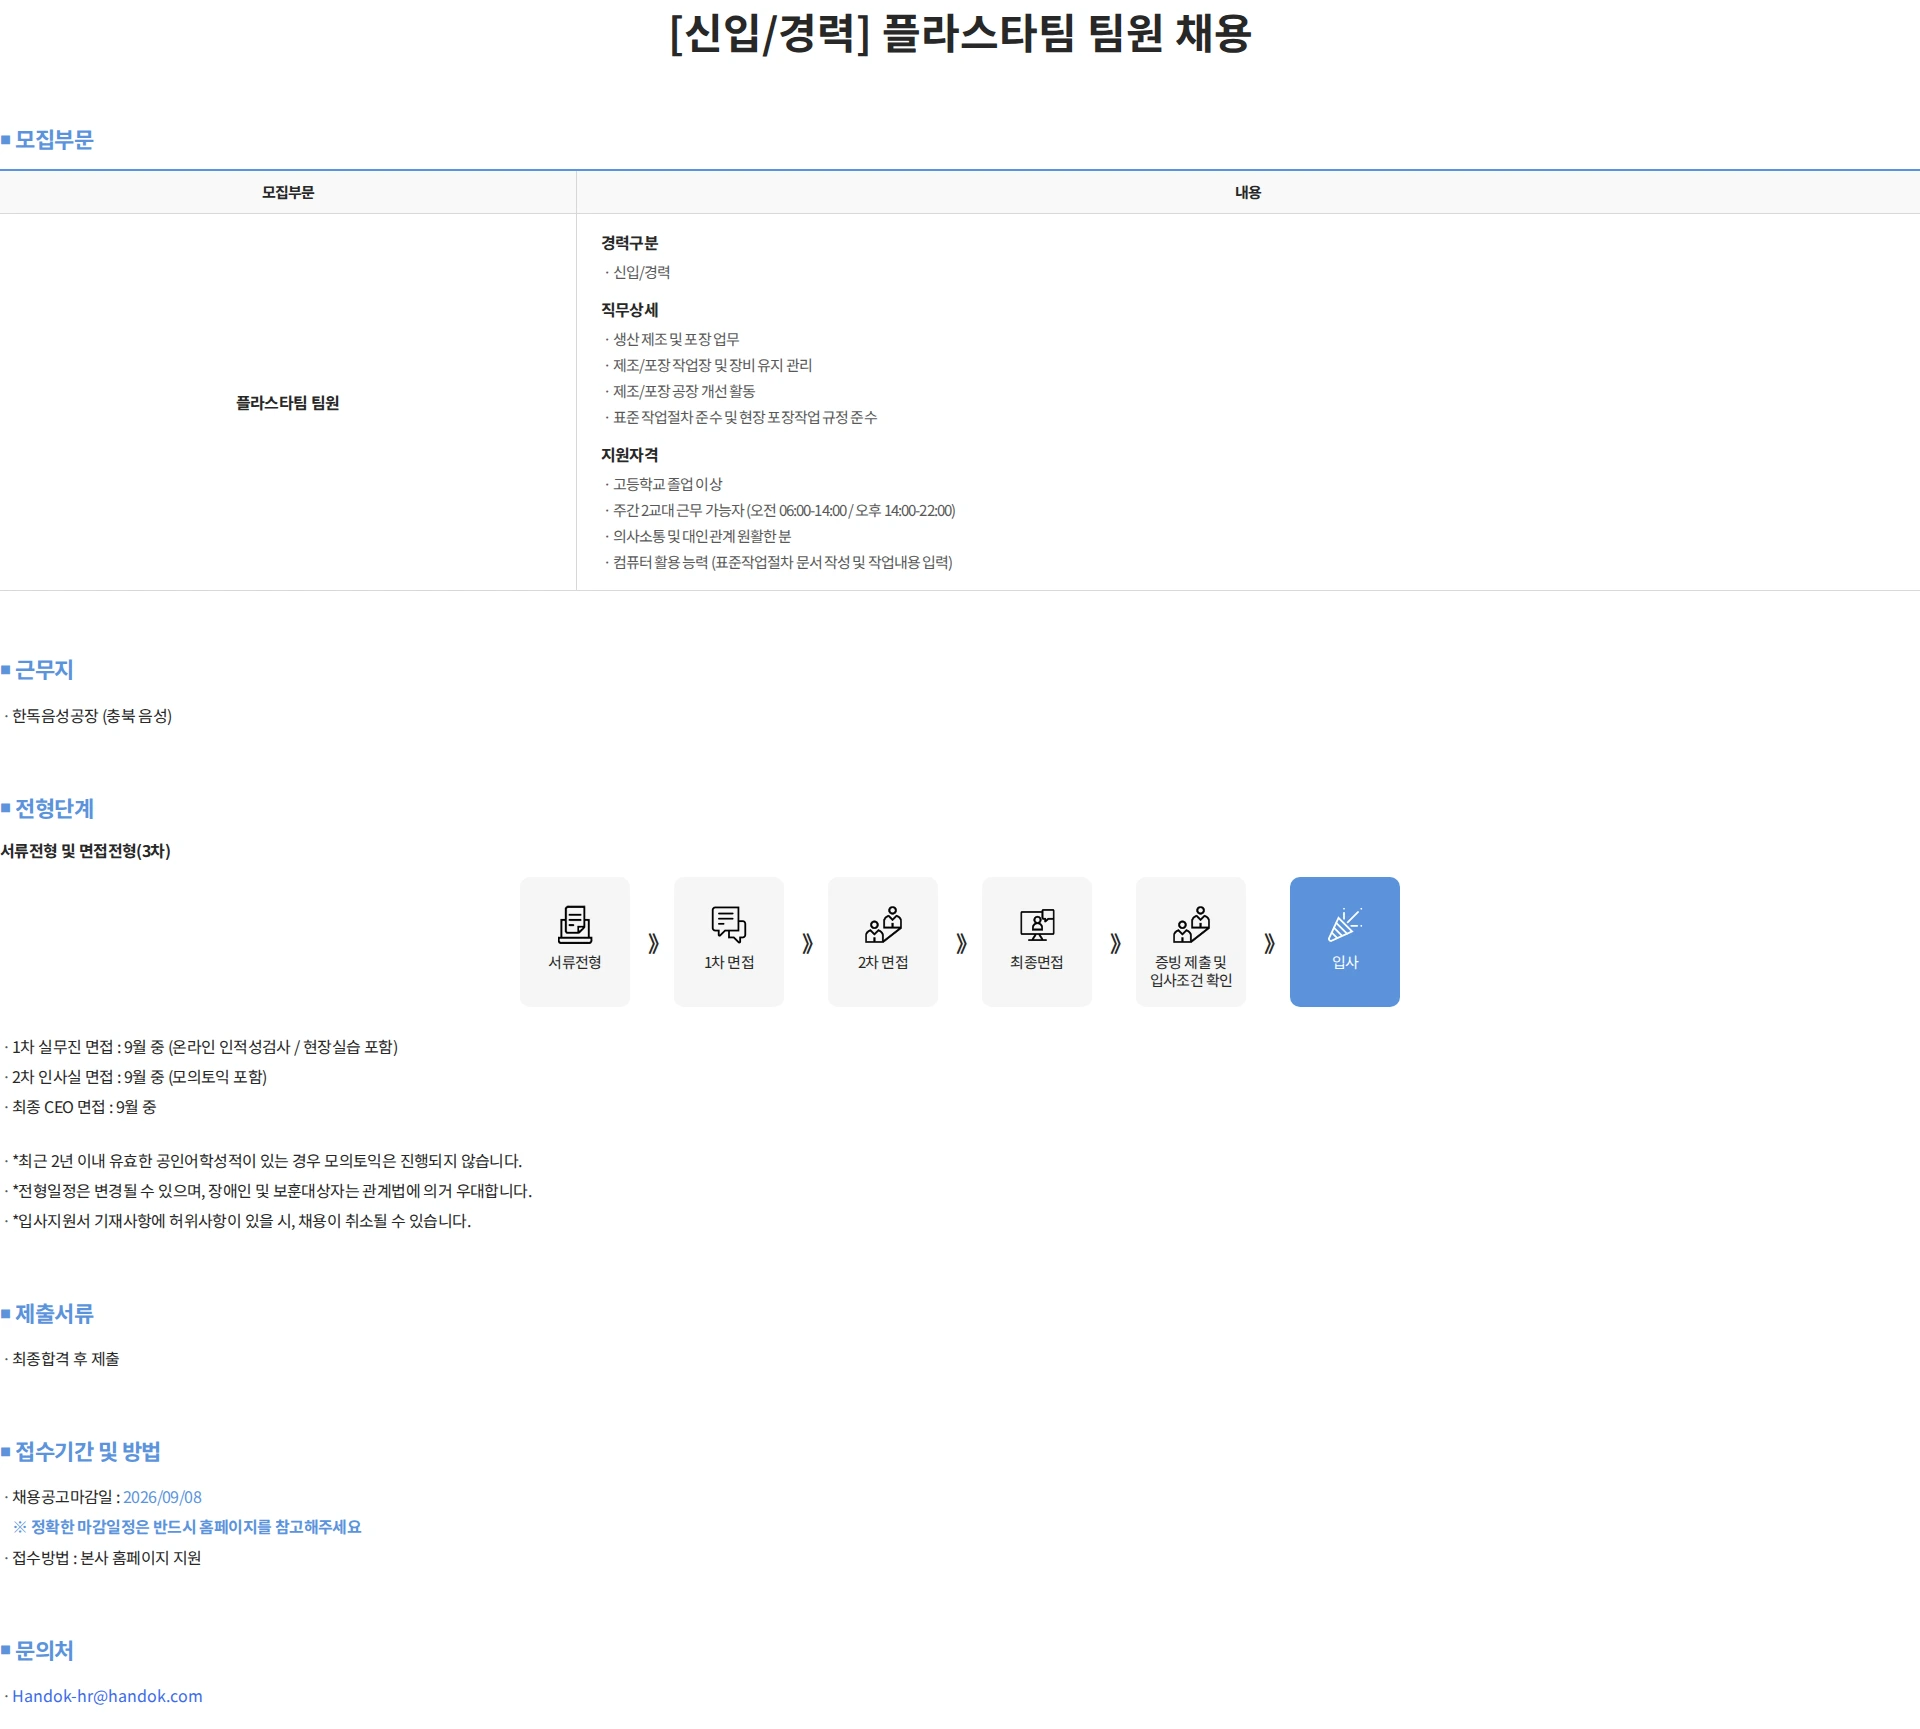Click the 내용 table column header
1920x1729 pixels.
[1248, 192]
